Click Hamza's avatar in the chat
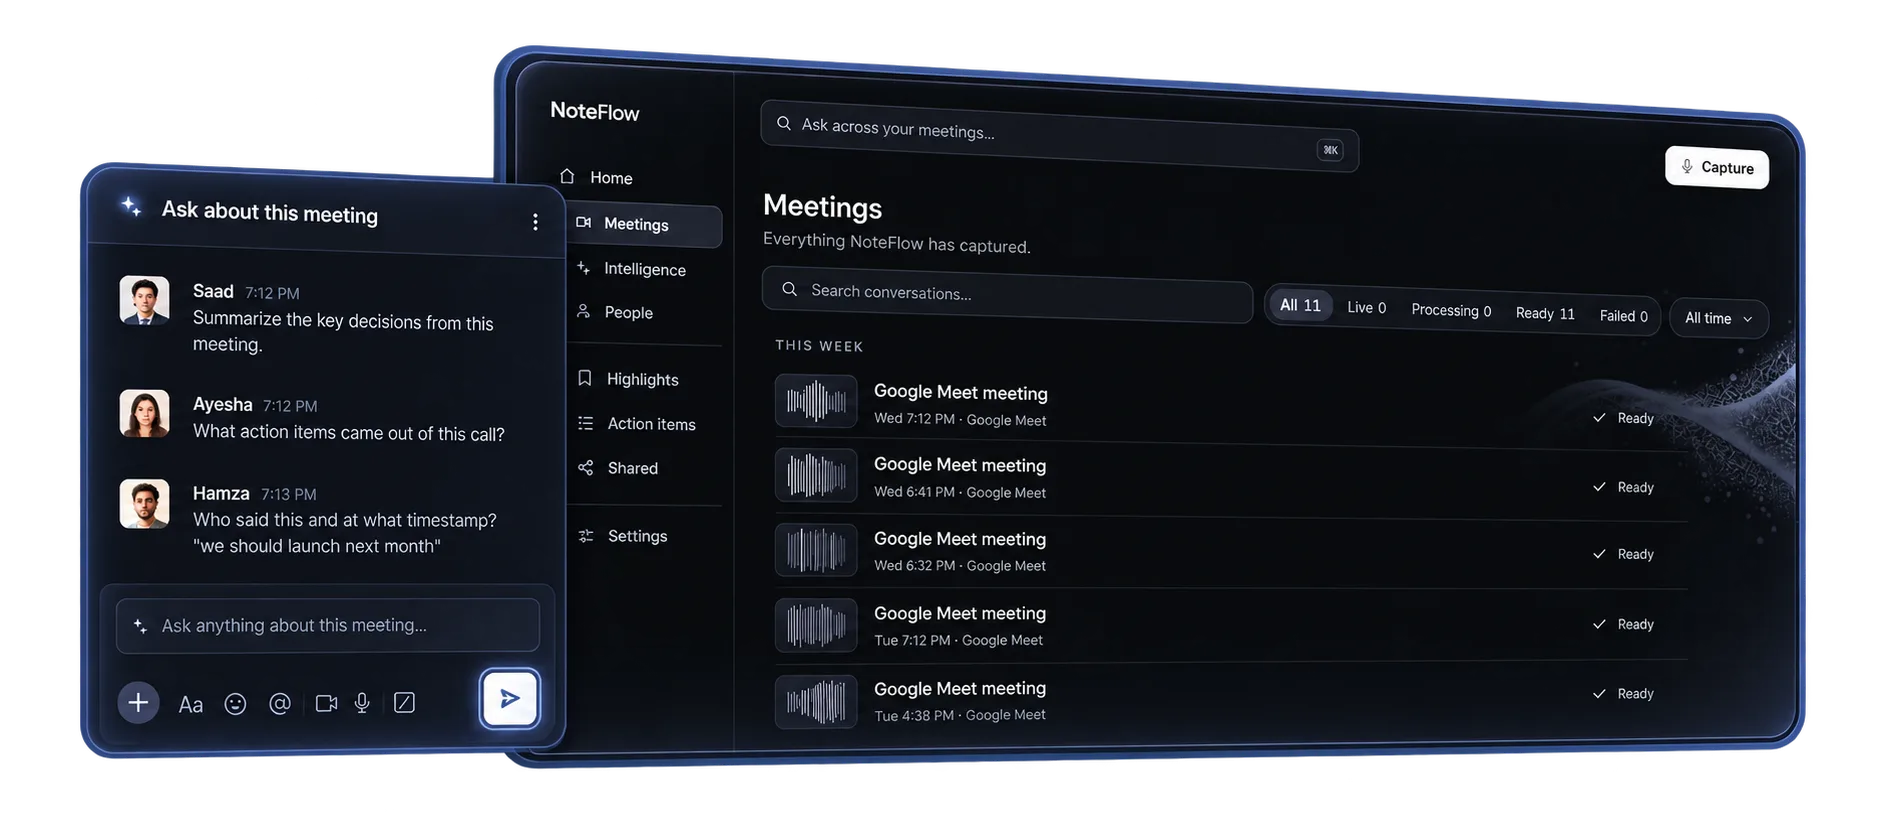The image size is (1877, 838). tap(145, 503)
